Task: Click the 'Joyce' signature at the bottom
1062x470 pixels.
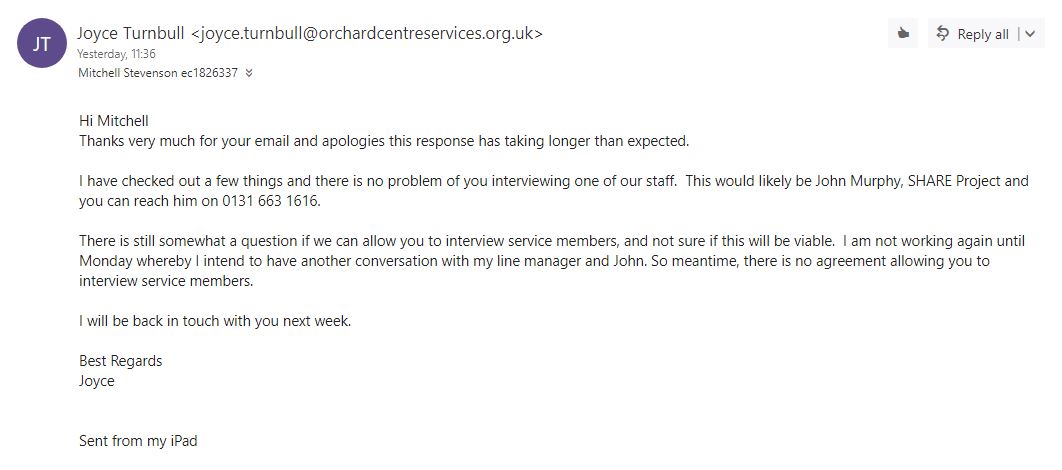Action: (97, 381)
